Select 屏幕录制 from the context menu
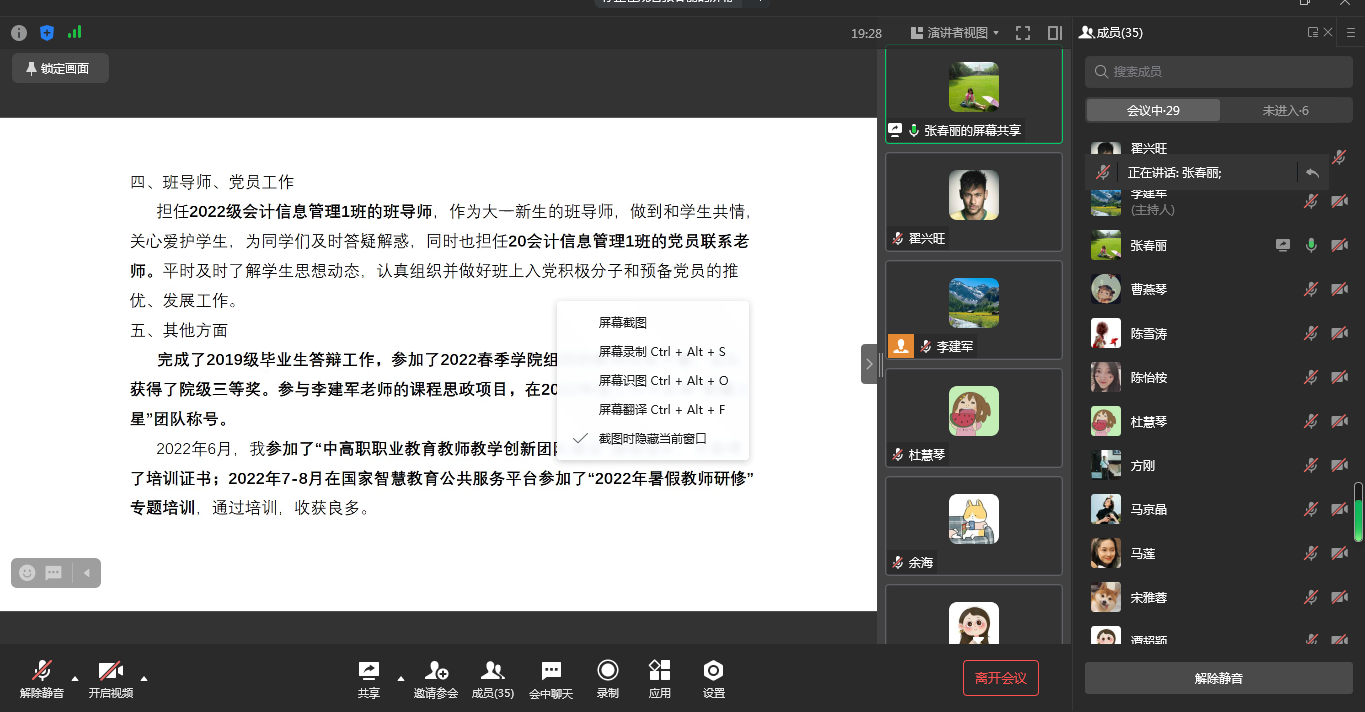The width and height of the screenshot is (1365, 712). [661, 352]
